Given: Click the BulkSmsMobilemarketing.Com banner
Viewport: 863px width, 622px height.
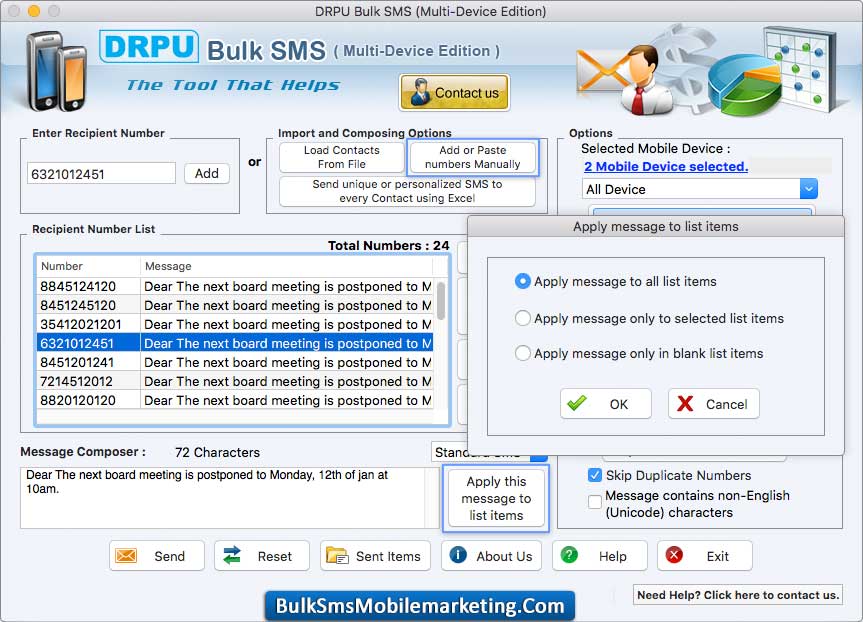Looking at the screenshot, I should [x=420, y=605].
